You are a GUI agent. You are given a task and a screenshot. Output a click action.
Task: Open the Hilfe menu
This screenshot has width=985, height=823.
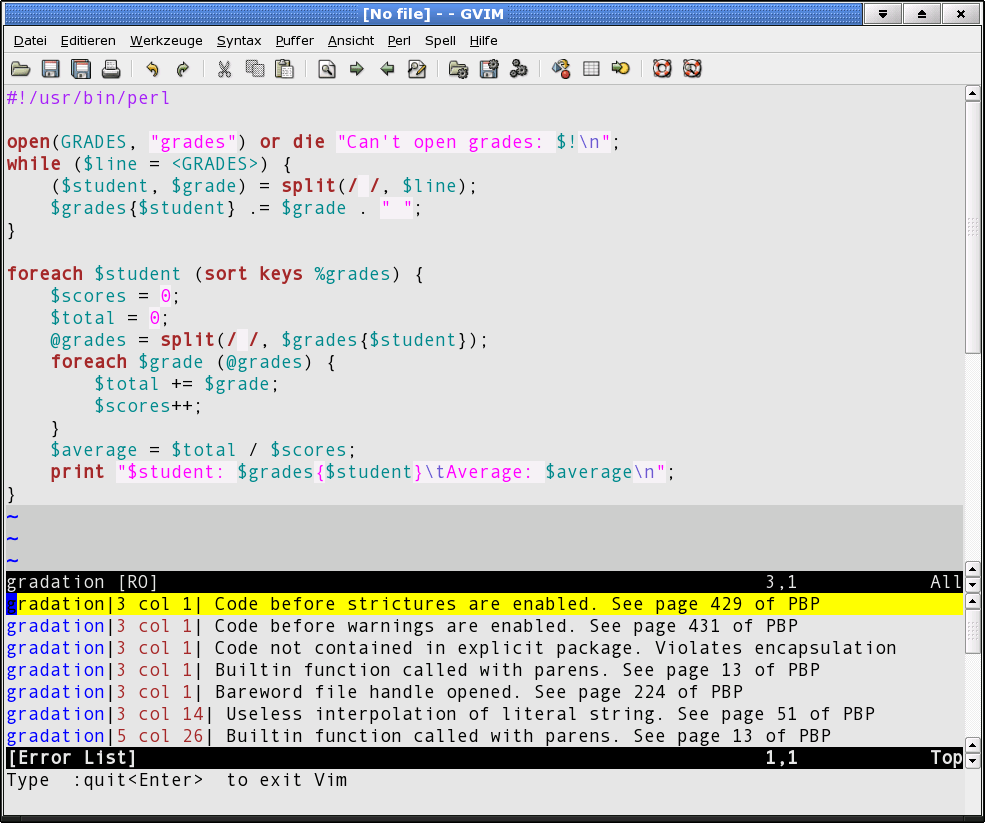pos(483,41)
